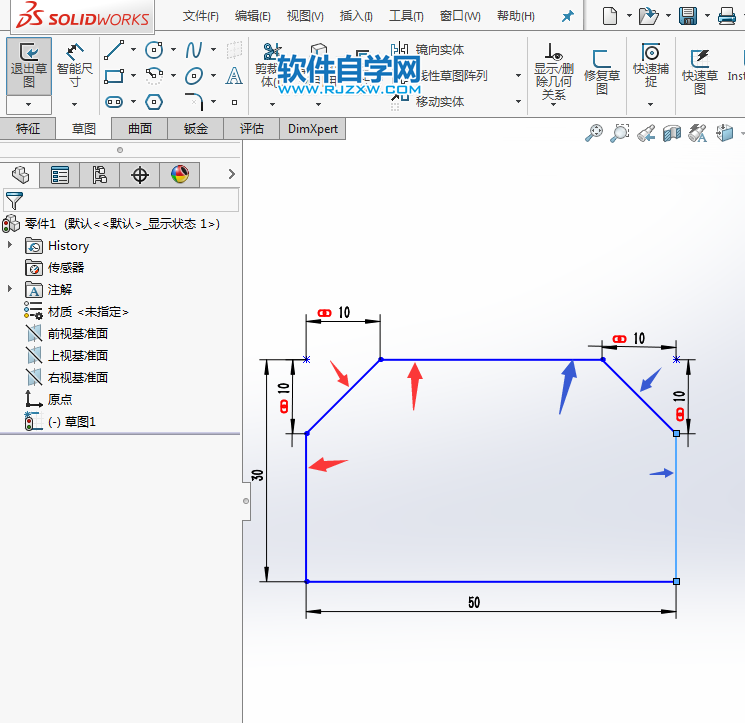Select 草图1 in the feature tree
This screenshot has height=723, width=745.
[x=79, y=422]
